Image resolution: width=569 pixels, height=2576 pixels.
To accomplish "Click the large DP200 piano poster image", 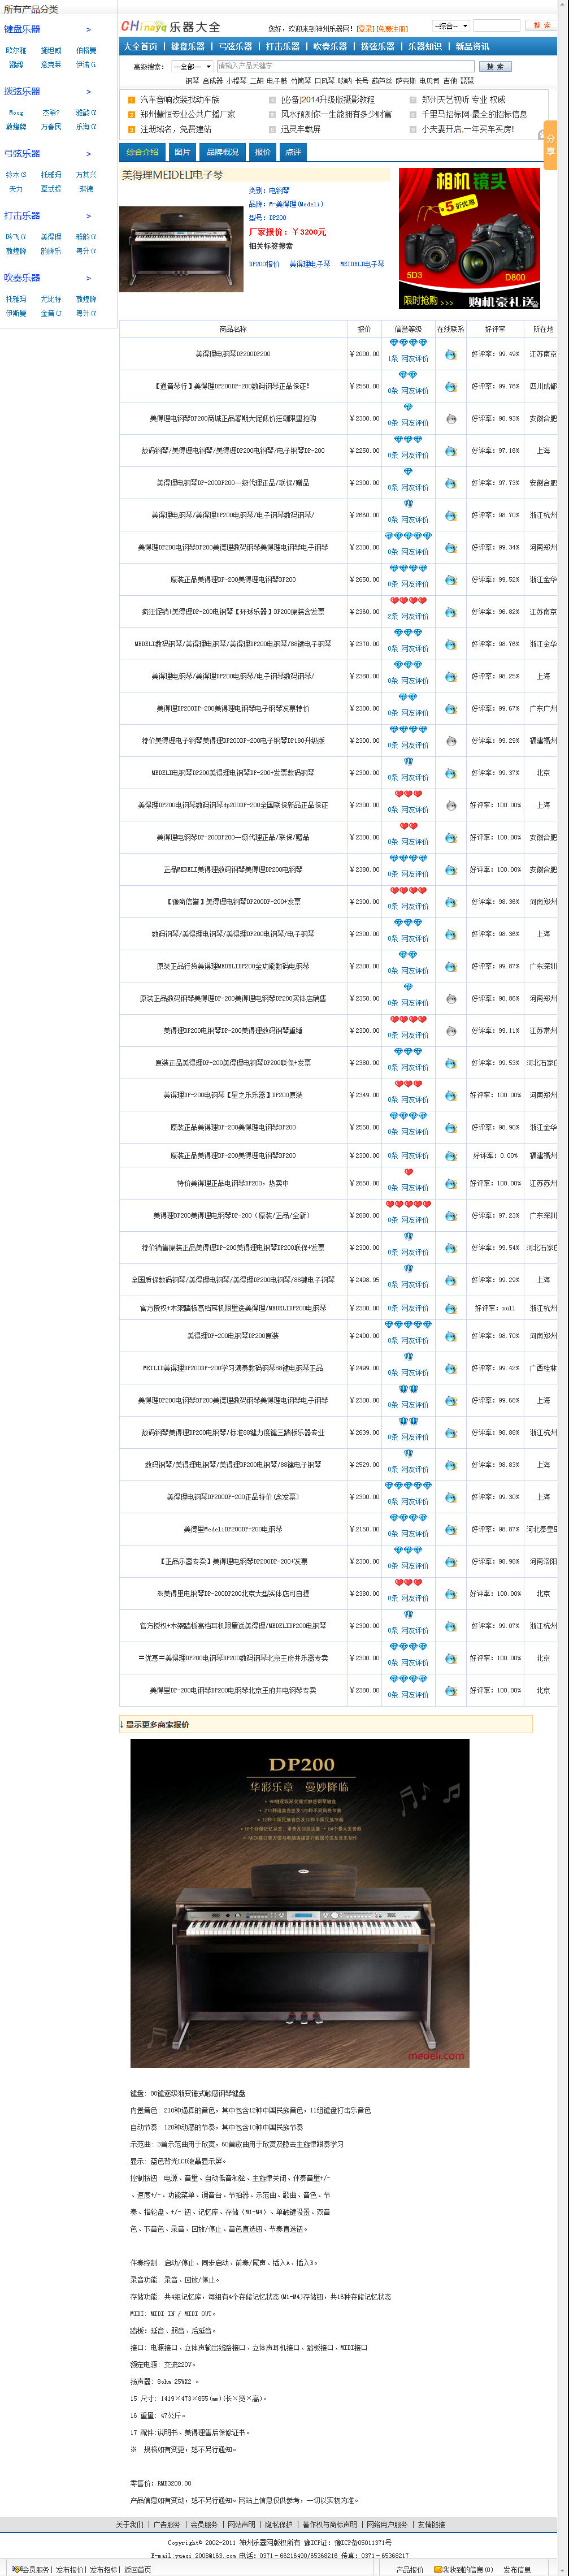I will pyautogui.click(x=300, y=1888).
